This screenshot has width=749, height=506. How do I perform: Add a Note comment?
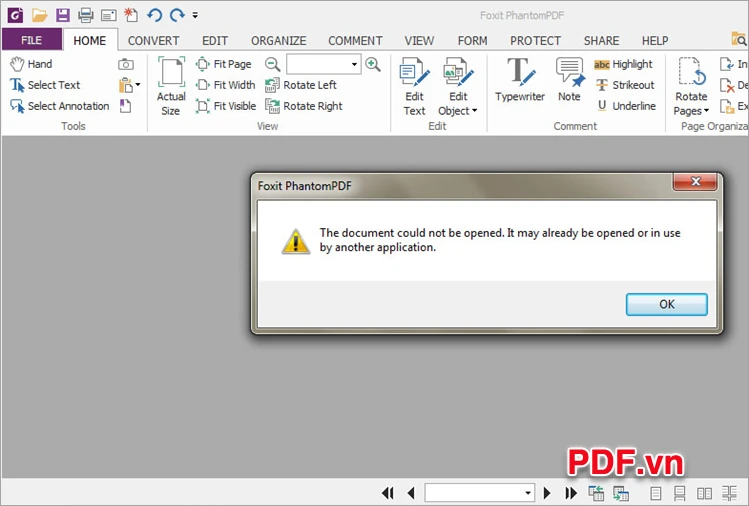pyautogui.click(x=569, y=79)
